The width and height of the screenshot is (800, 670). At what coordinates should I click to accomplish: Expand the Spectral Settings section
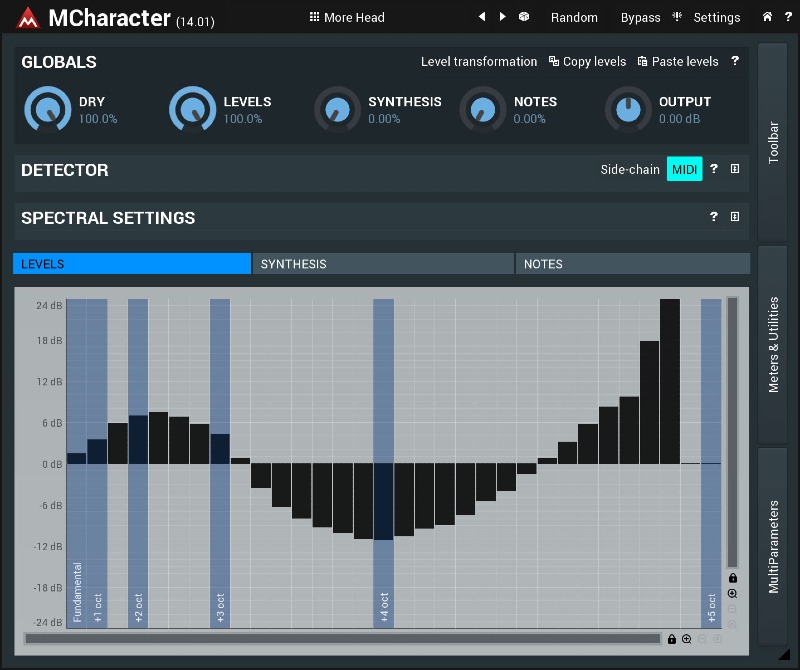pos(735,217)
